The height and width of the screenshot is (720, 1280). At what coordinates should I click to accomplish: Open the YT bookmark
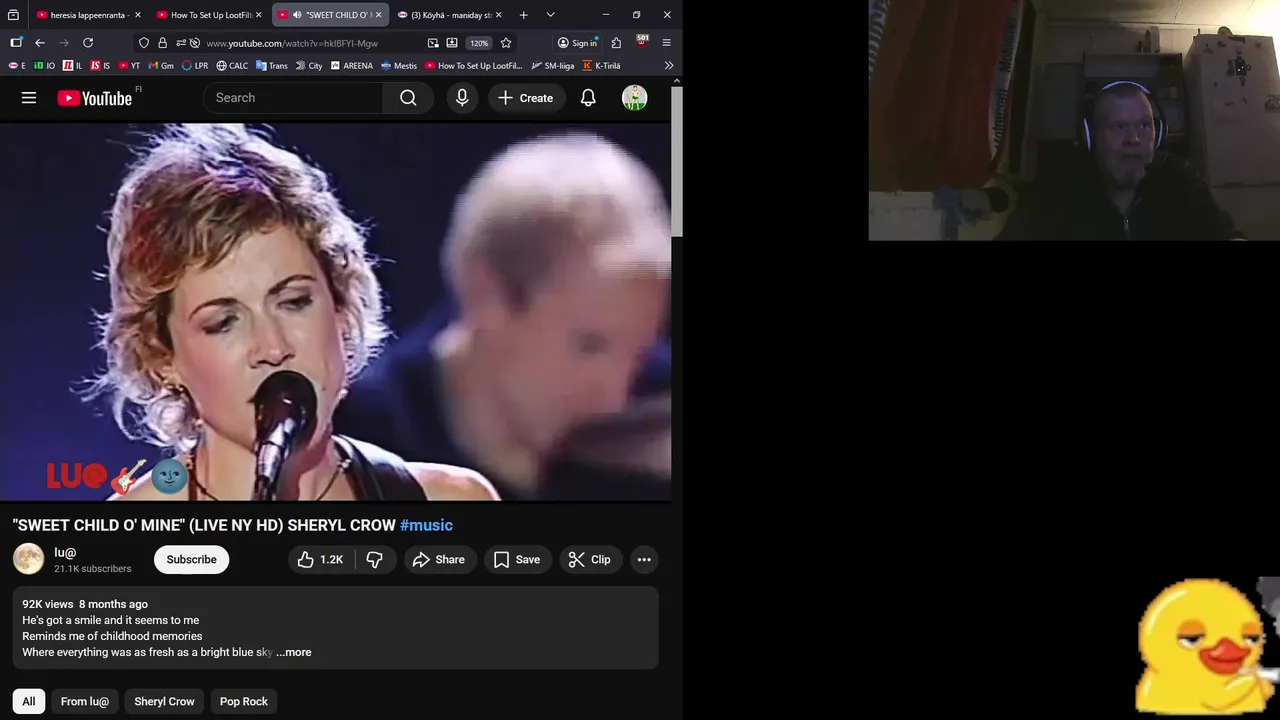point(129,66)
